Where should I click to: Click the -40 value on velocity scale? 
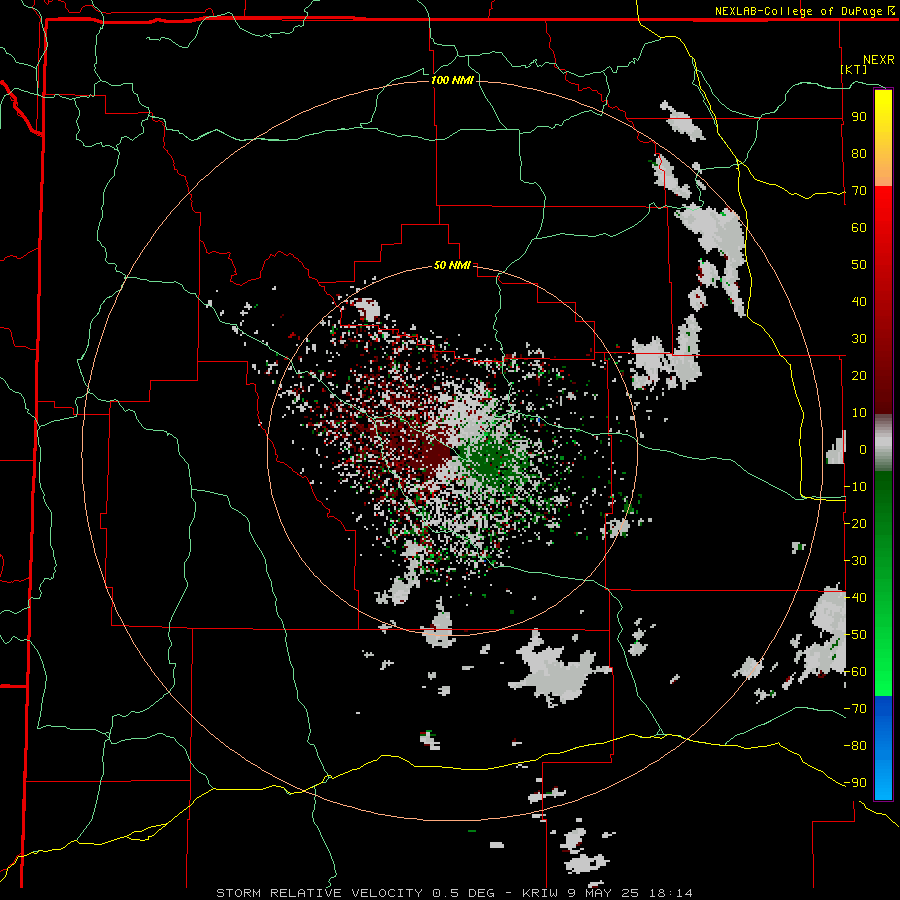(855, 598)
